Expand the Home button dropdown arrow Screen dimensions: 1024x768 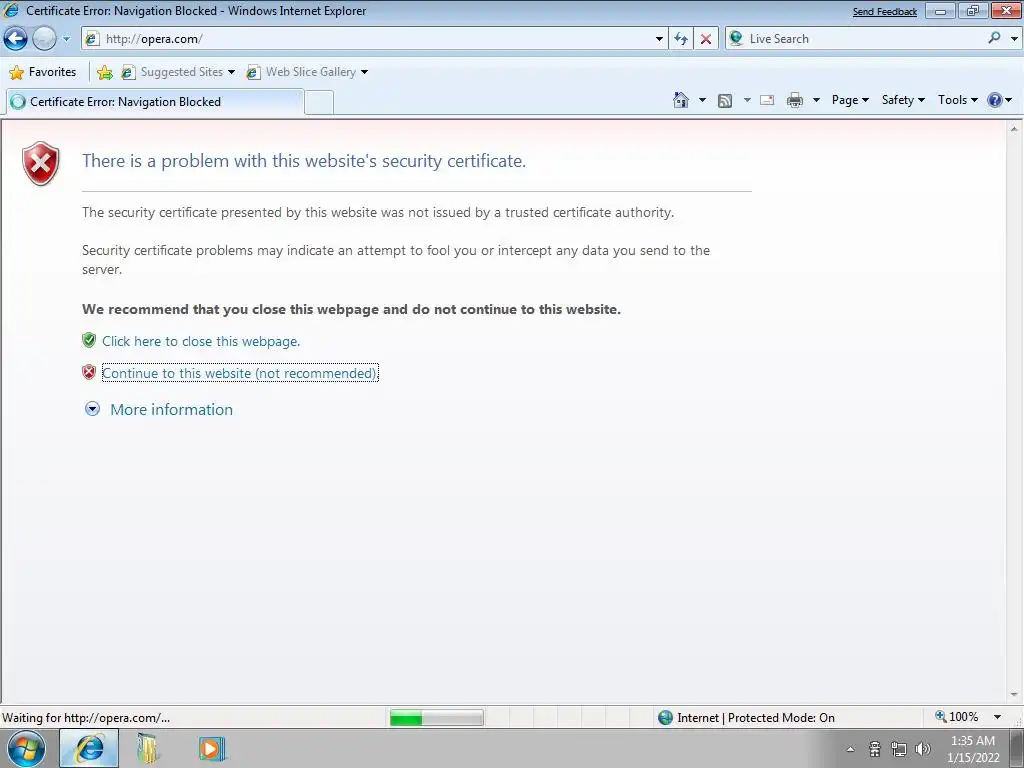click(x=702, y=100)
